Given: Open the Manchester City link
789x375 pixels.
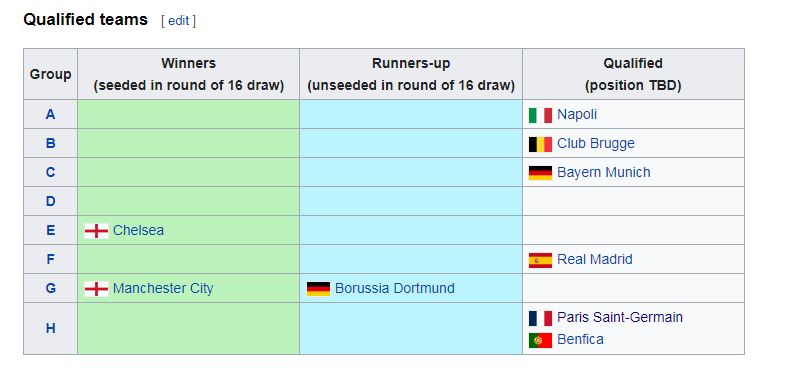Looking at the screenshot, I should (163, 288).
